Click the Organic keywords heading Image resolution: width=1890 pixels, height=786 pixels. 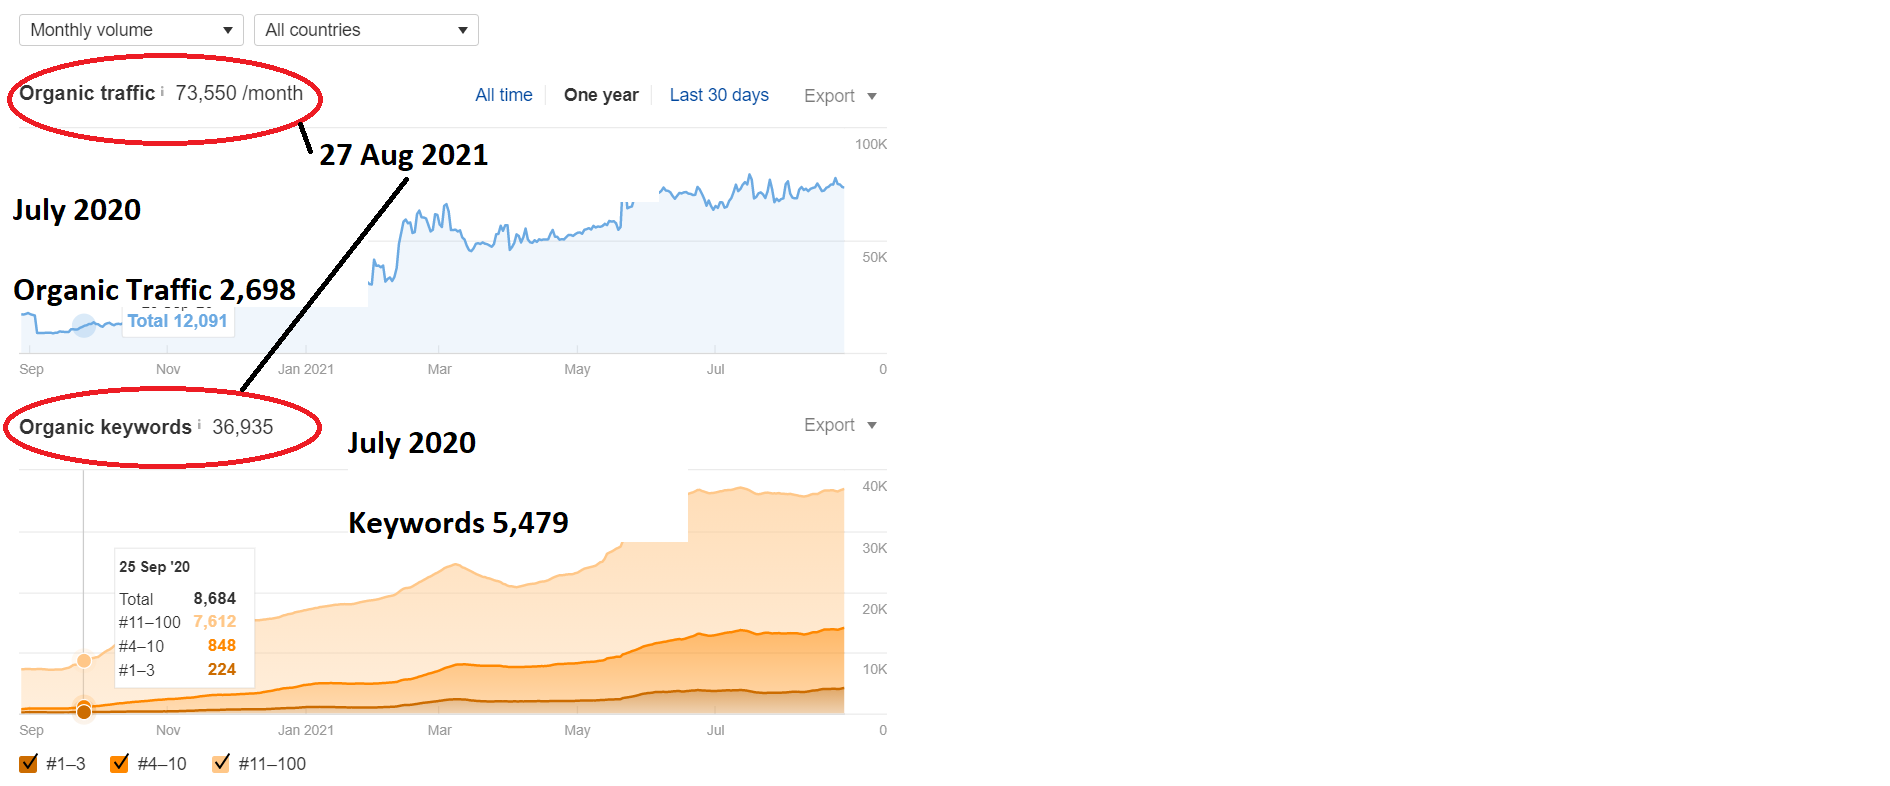(105, 427)
